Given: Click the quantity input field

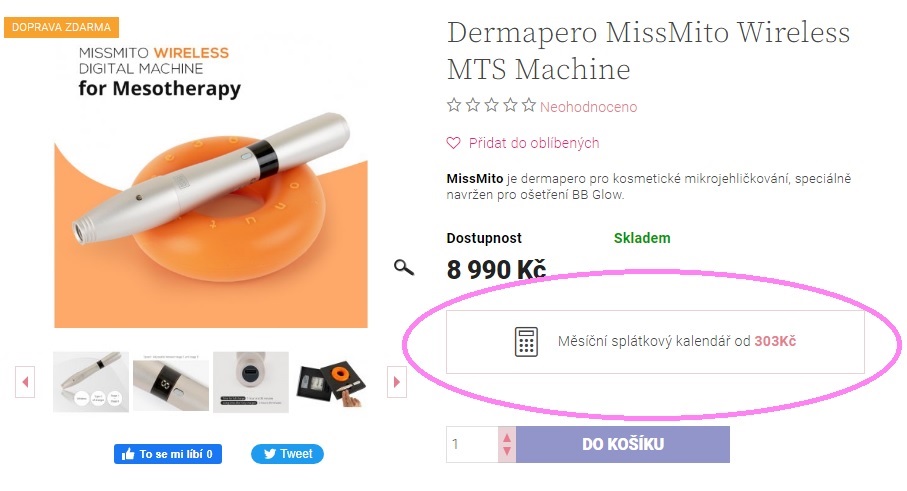Looking at the screenshot, I should pyautogui.click(x=472, y=444).
